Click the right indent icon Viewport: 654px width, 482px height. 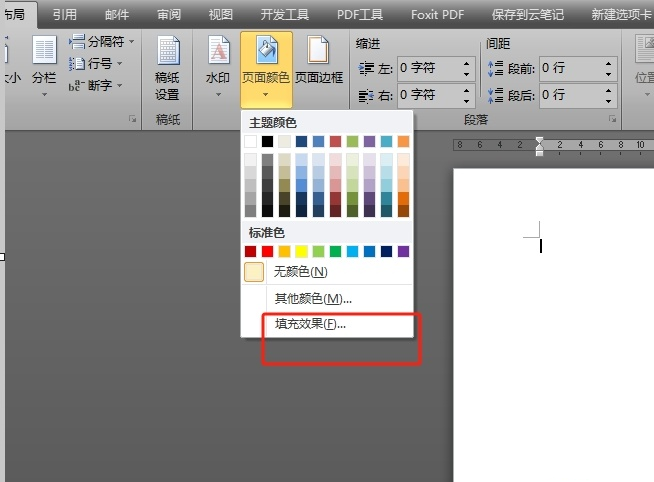coord(367,96)
